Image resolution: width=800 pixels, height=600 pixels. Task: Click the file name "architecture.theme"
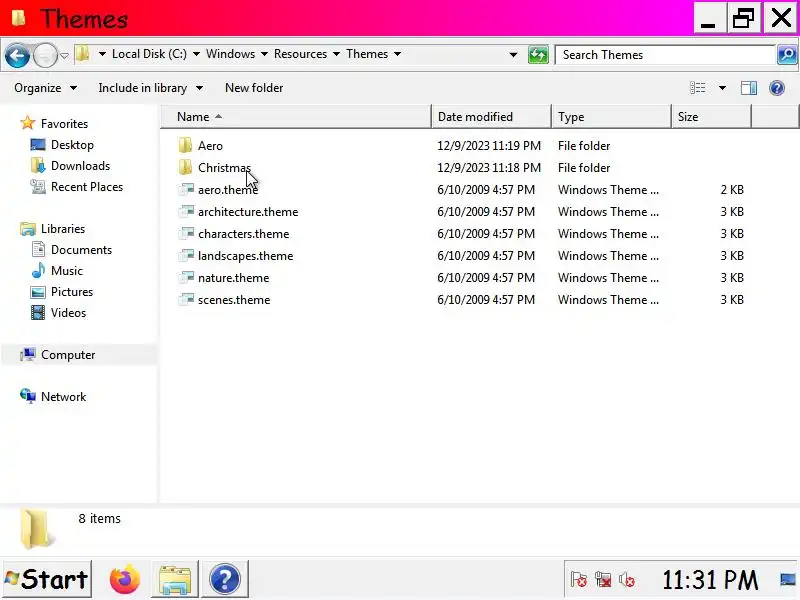coord(248,212)
